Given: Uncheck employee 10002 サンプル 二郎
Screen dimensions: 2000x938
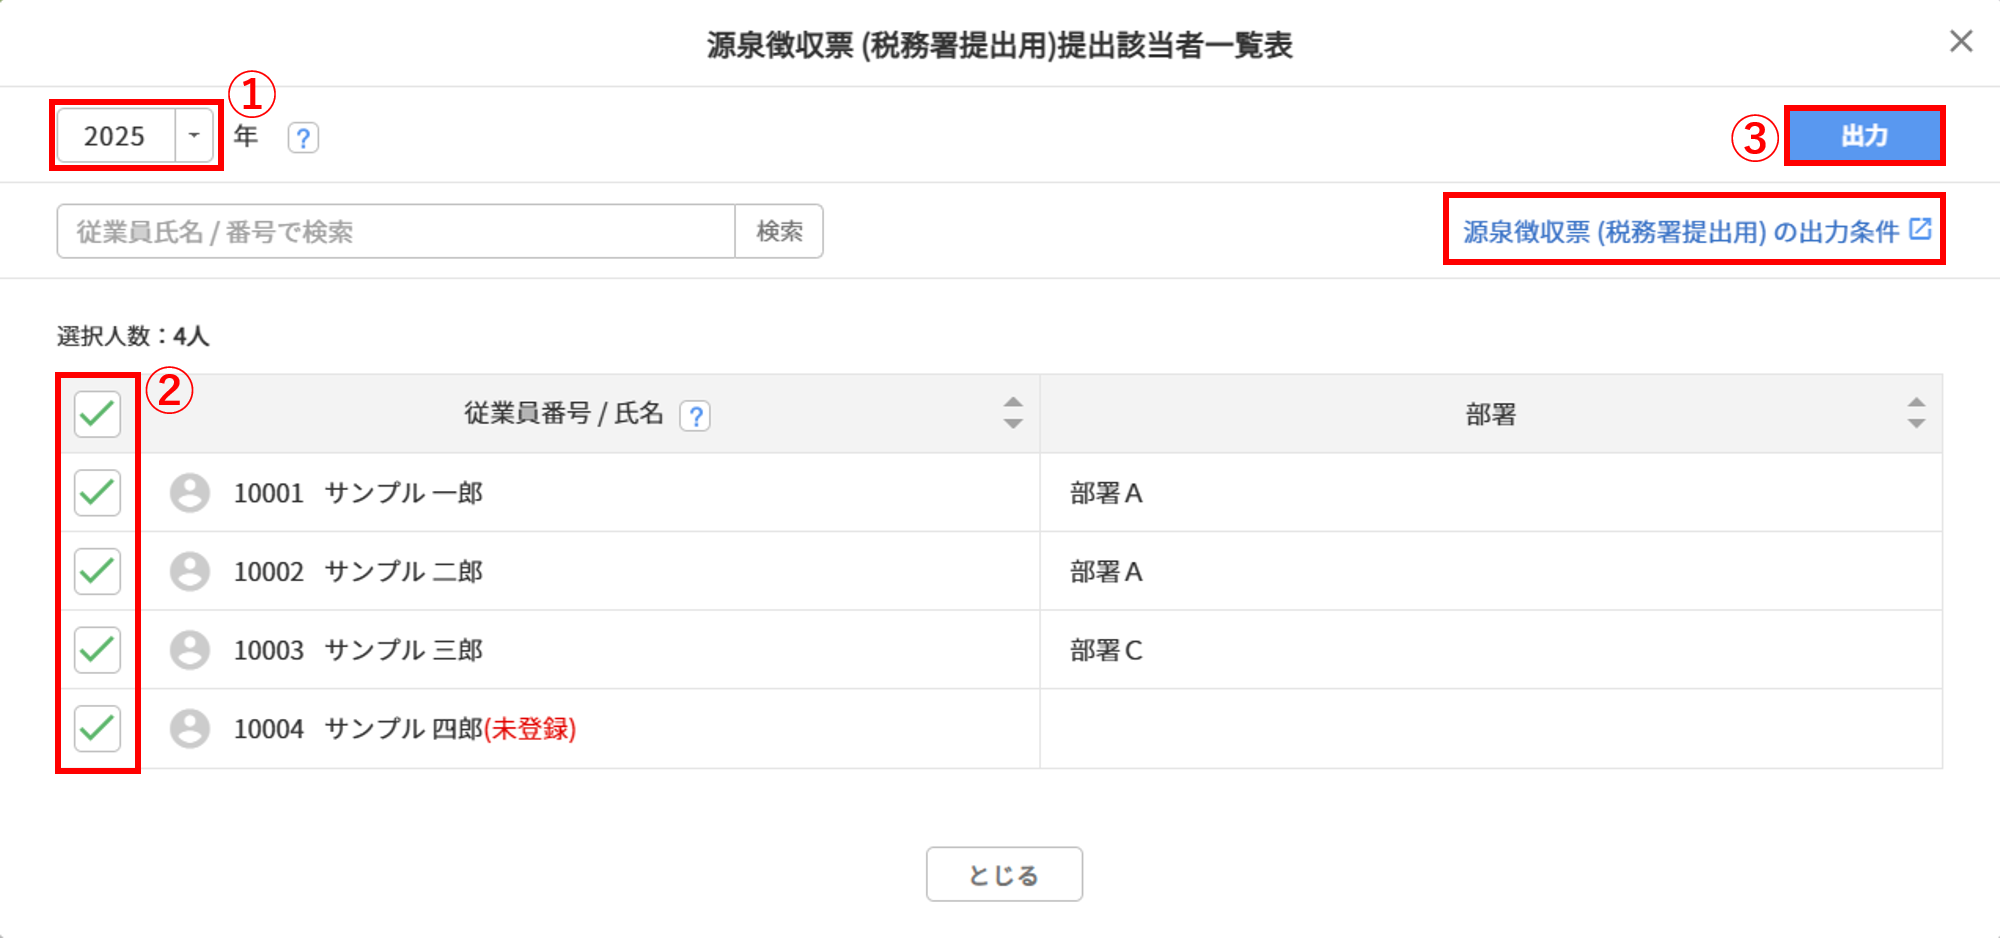Looking at the screenshot, I should point(97,571).
